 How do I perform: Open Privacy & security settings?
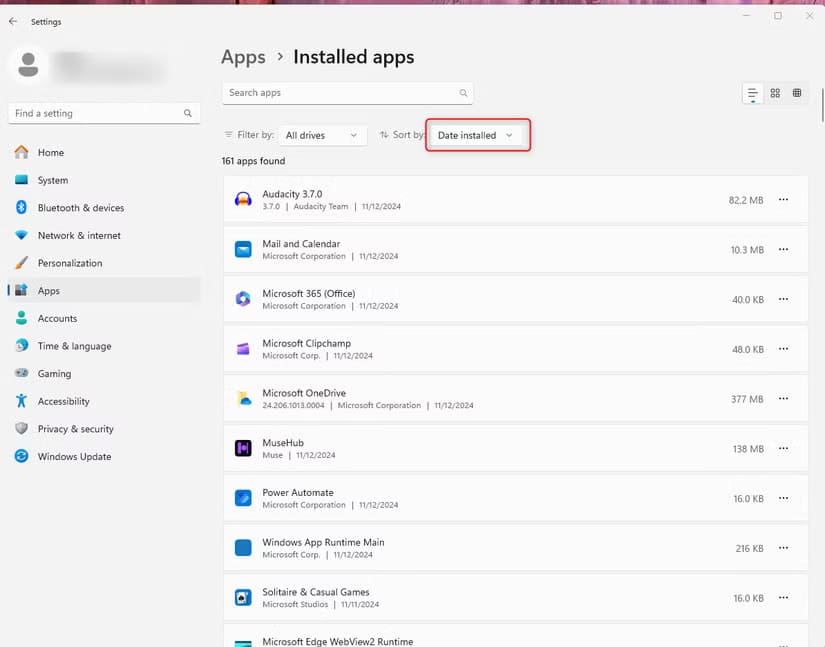(x=104, y=429)
